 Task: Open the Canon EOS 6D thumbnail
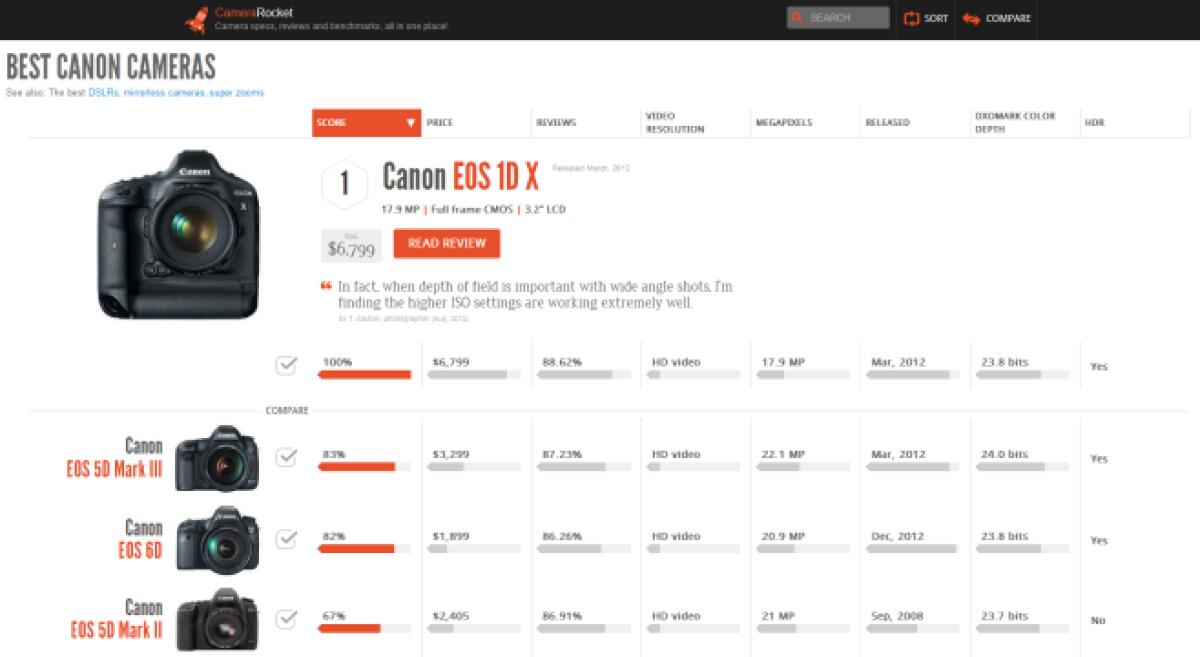tap(217, 539)
